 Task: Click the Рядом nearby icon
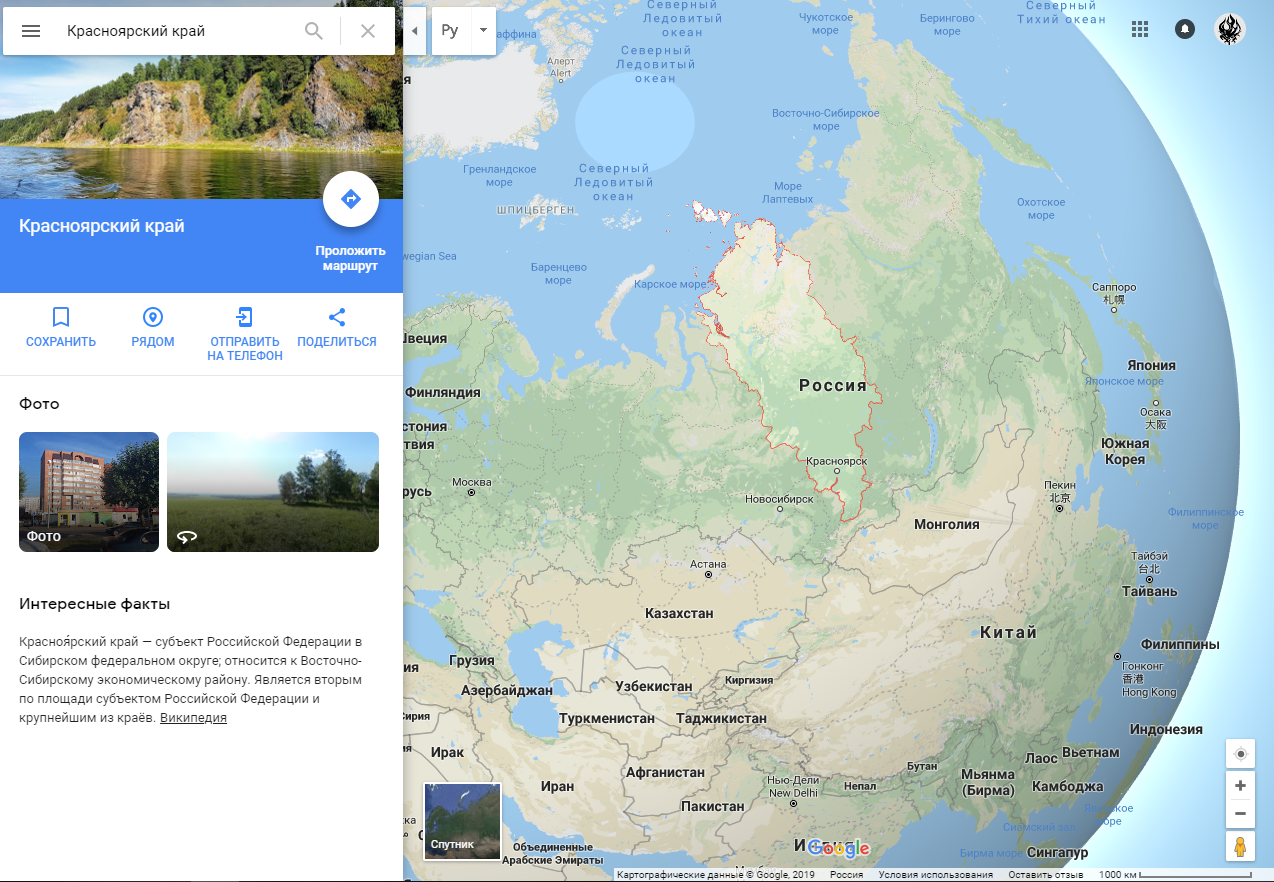[x=153, y=318]
